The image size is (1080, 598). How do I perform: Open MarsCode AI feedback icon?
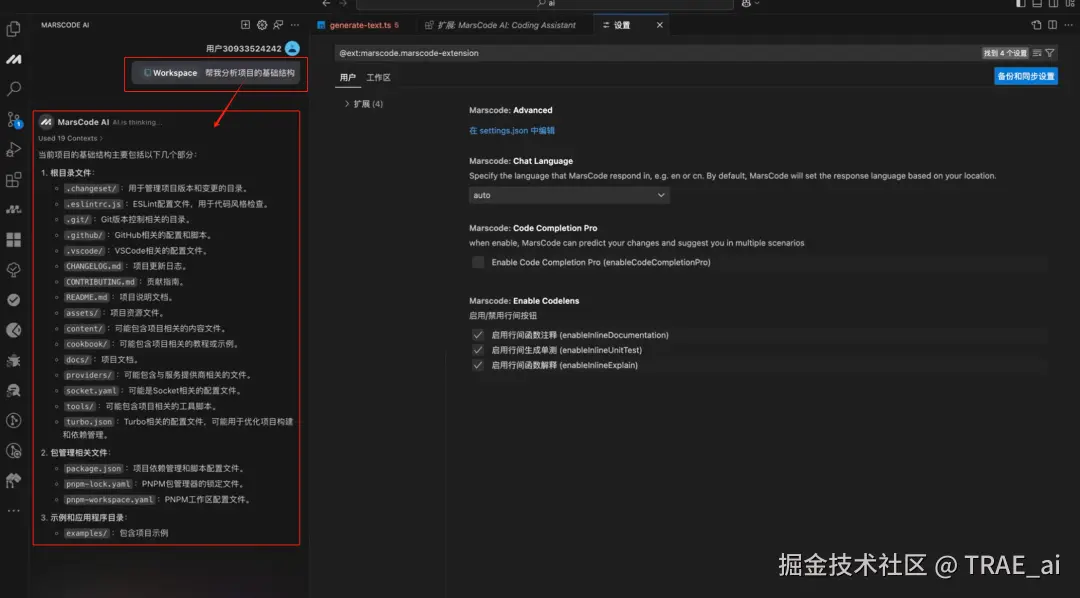click(278, 25)
